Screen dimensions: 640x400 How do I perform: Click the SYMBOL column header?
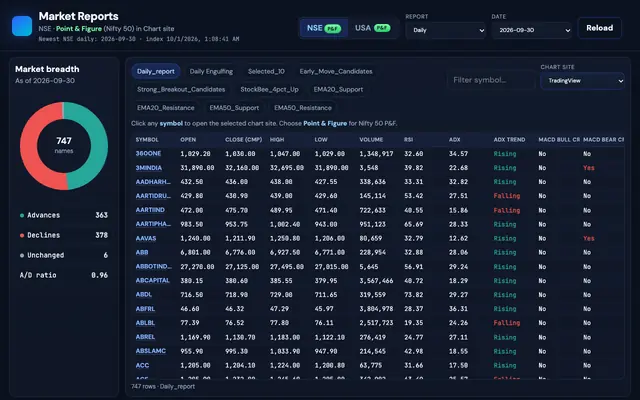coord(147,140)
